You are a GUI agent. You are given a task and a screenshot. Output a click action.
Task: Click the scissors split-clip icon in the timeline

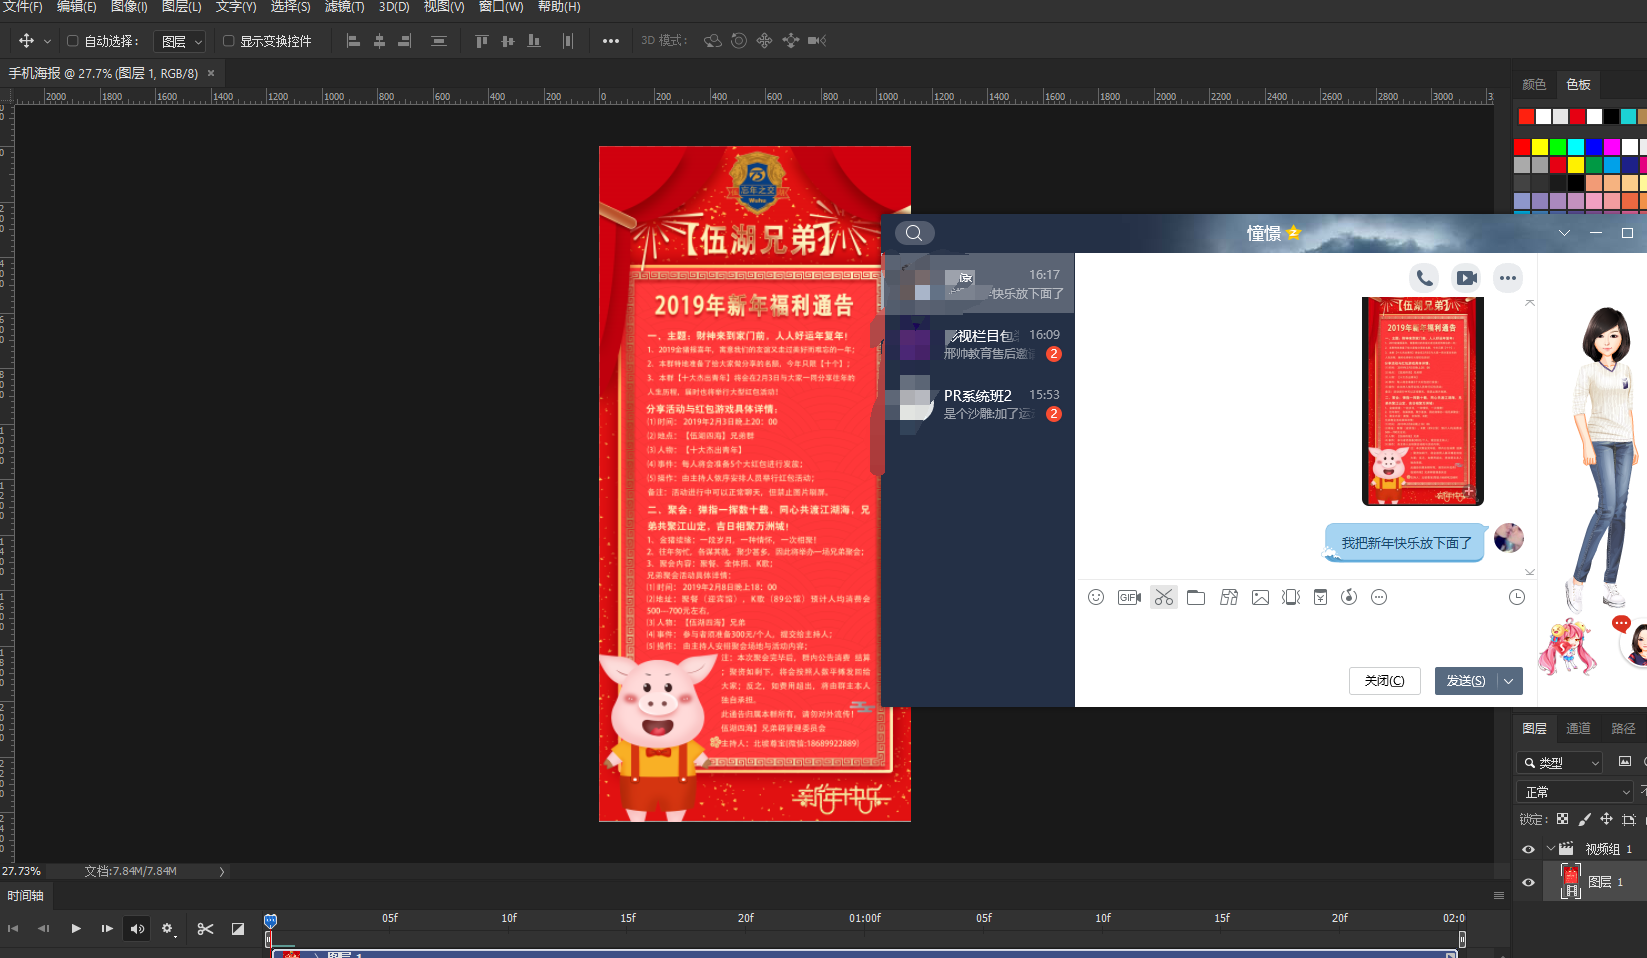206,928
